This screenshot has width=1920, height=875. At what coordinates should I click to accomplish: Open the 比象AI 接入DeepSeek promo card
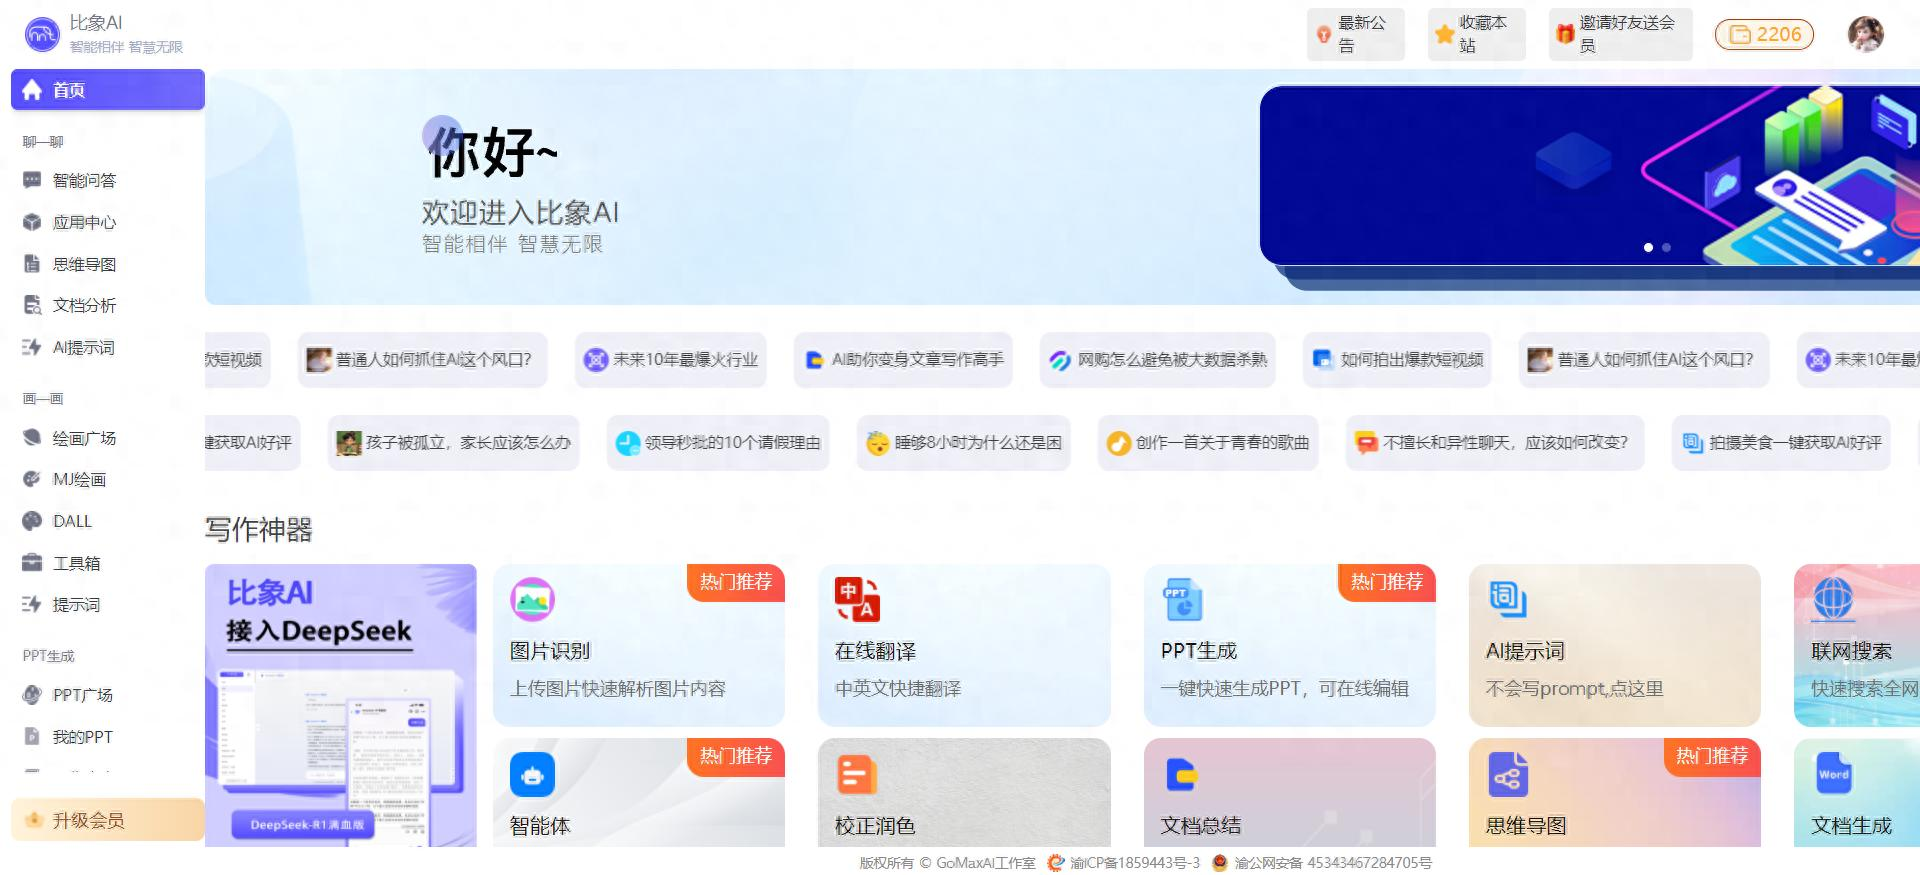(341, 705)
